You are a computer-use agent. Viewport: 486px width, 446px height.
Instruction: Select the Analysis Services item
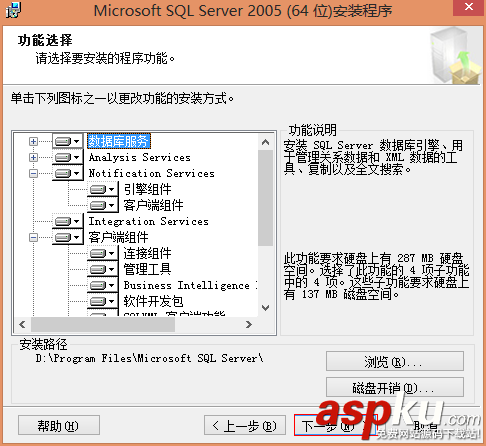[140, 157]
